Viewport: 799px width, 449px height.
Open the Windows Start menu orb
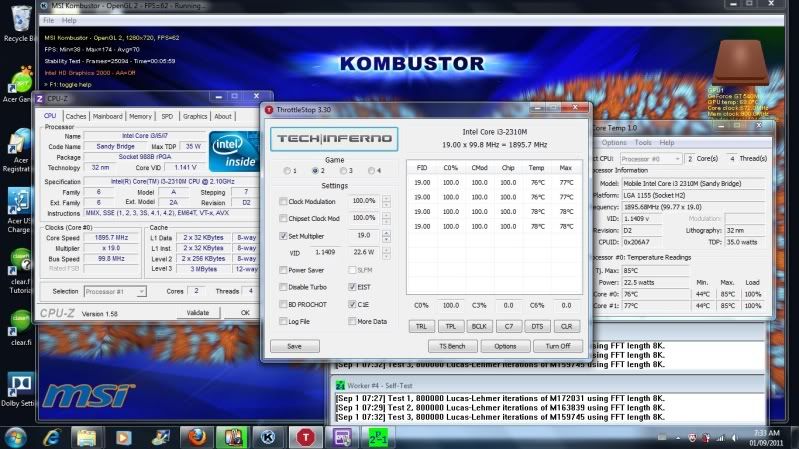coord(17,436)
